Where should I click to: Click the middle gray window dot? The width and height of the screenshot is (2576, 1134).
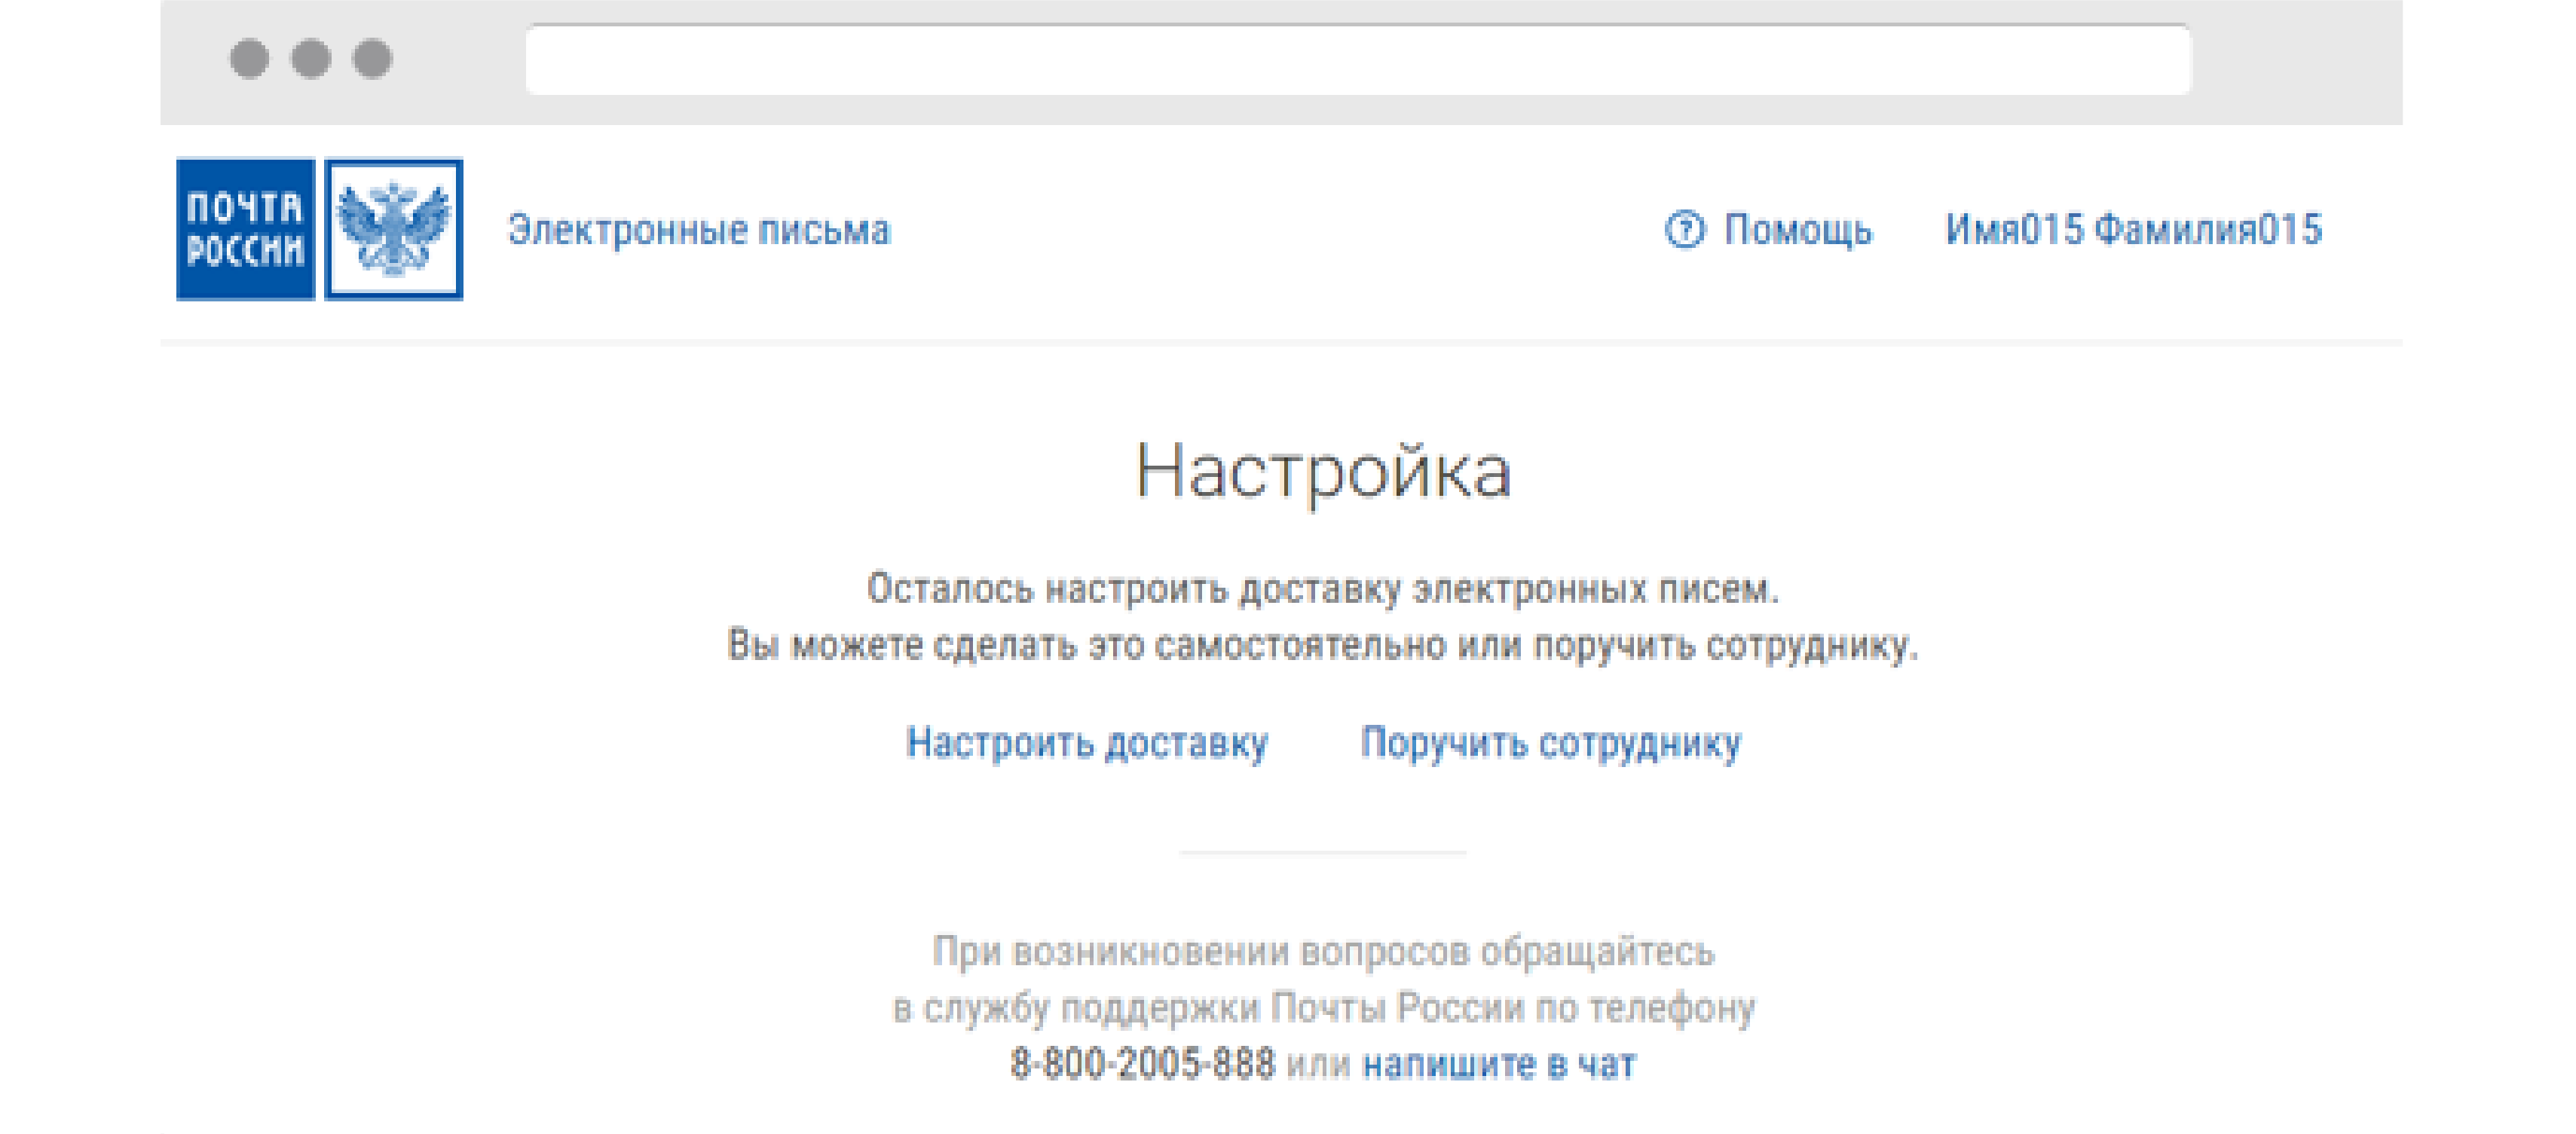pyautogui.click(x=311, y=58)
